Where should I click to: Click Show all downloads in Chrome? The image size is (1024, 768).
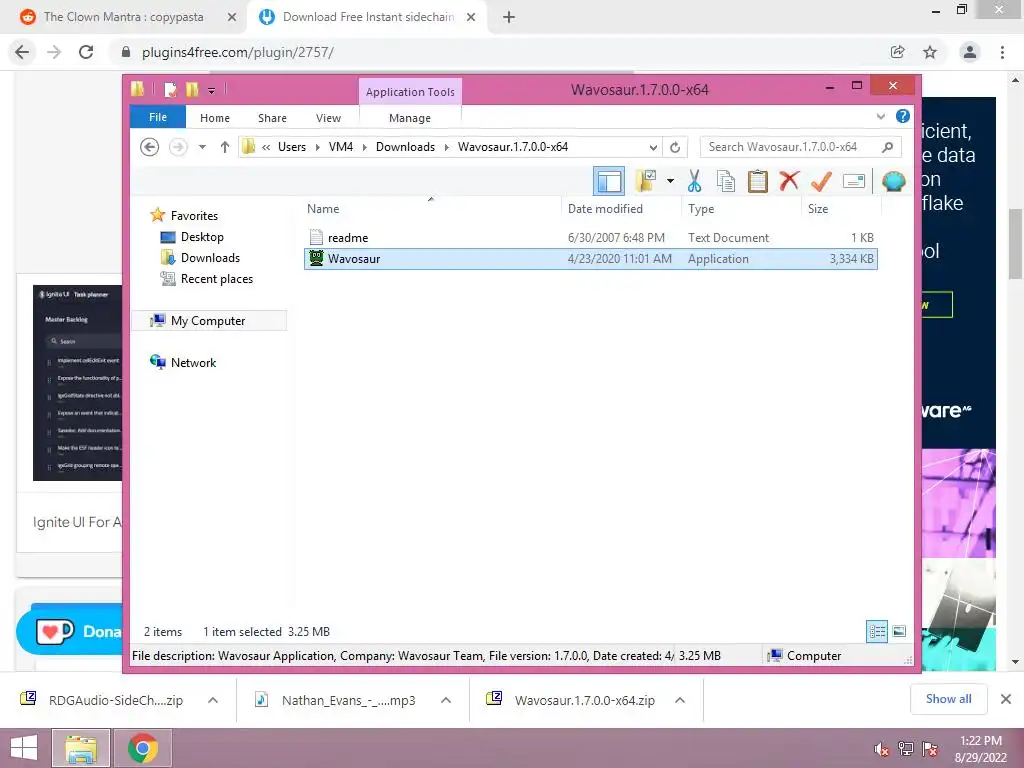click(948, 699)
